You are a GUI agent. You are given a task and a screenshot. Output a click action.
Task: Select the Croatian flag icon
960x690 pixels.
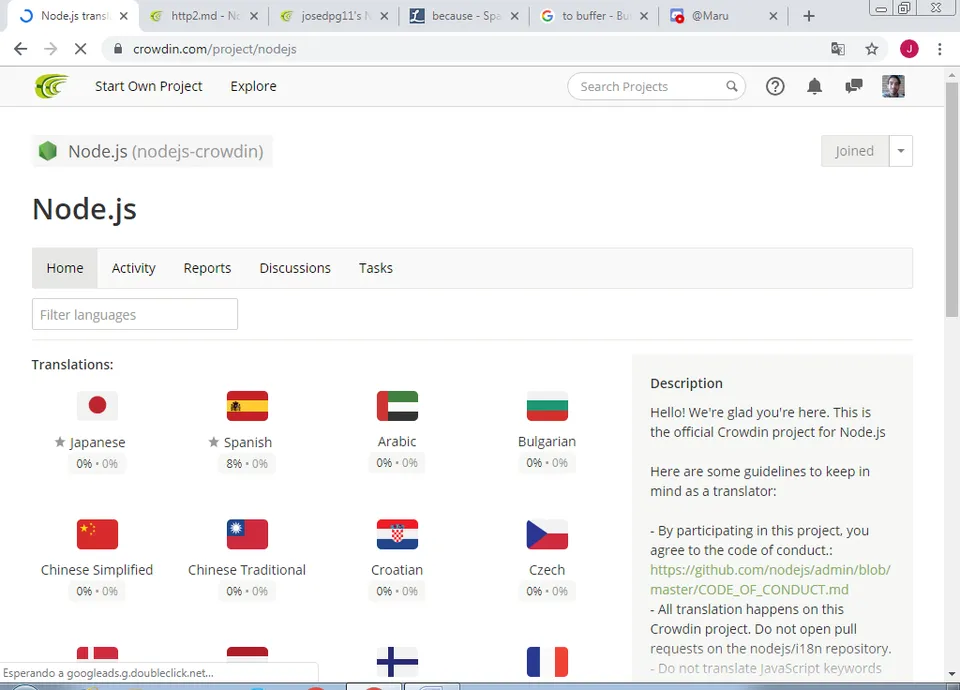click(397, 534)
